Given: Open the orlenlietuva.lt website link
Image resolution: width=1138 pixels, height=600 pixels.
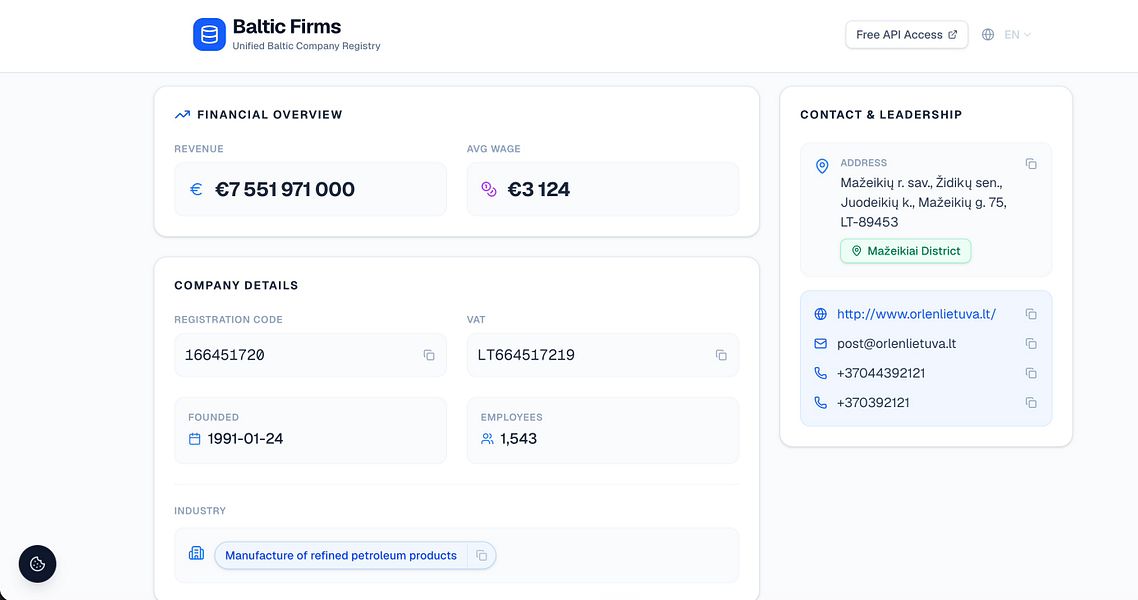Looking at the screenshot, I should coord(916,314).
